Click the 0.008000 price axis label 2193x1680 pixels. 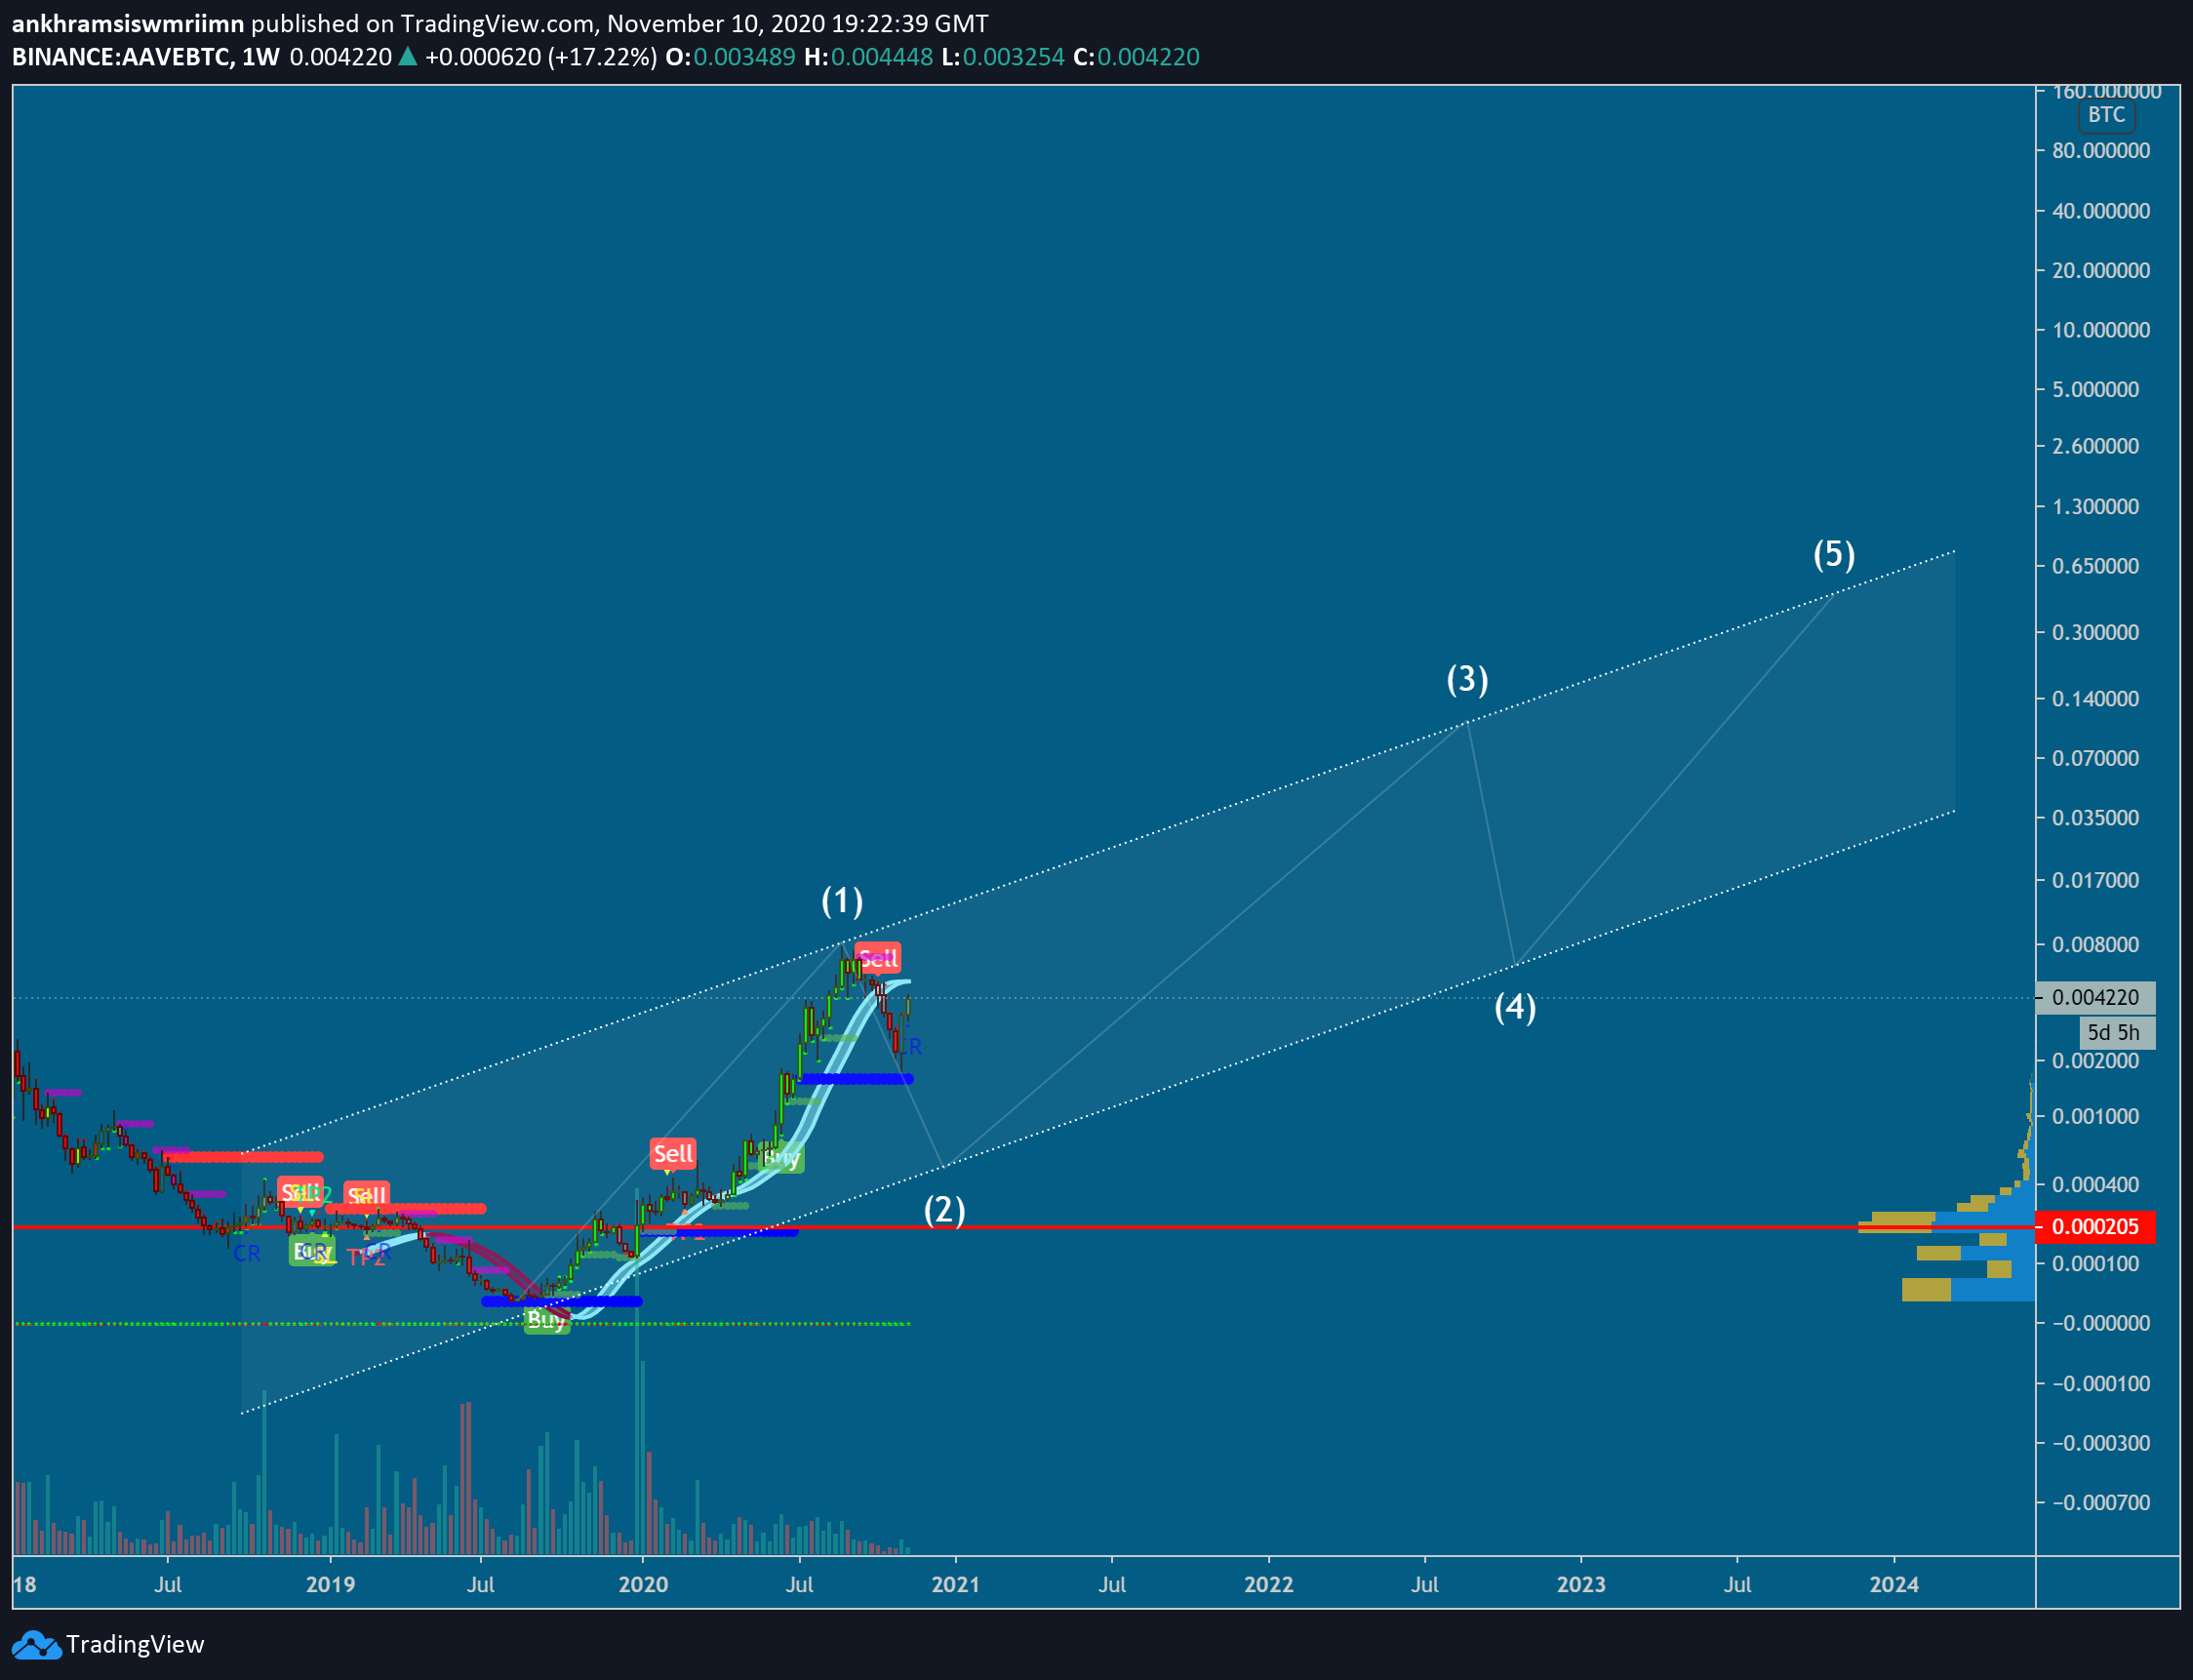click(x=2095, y=945)
